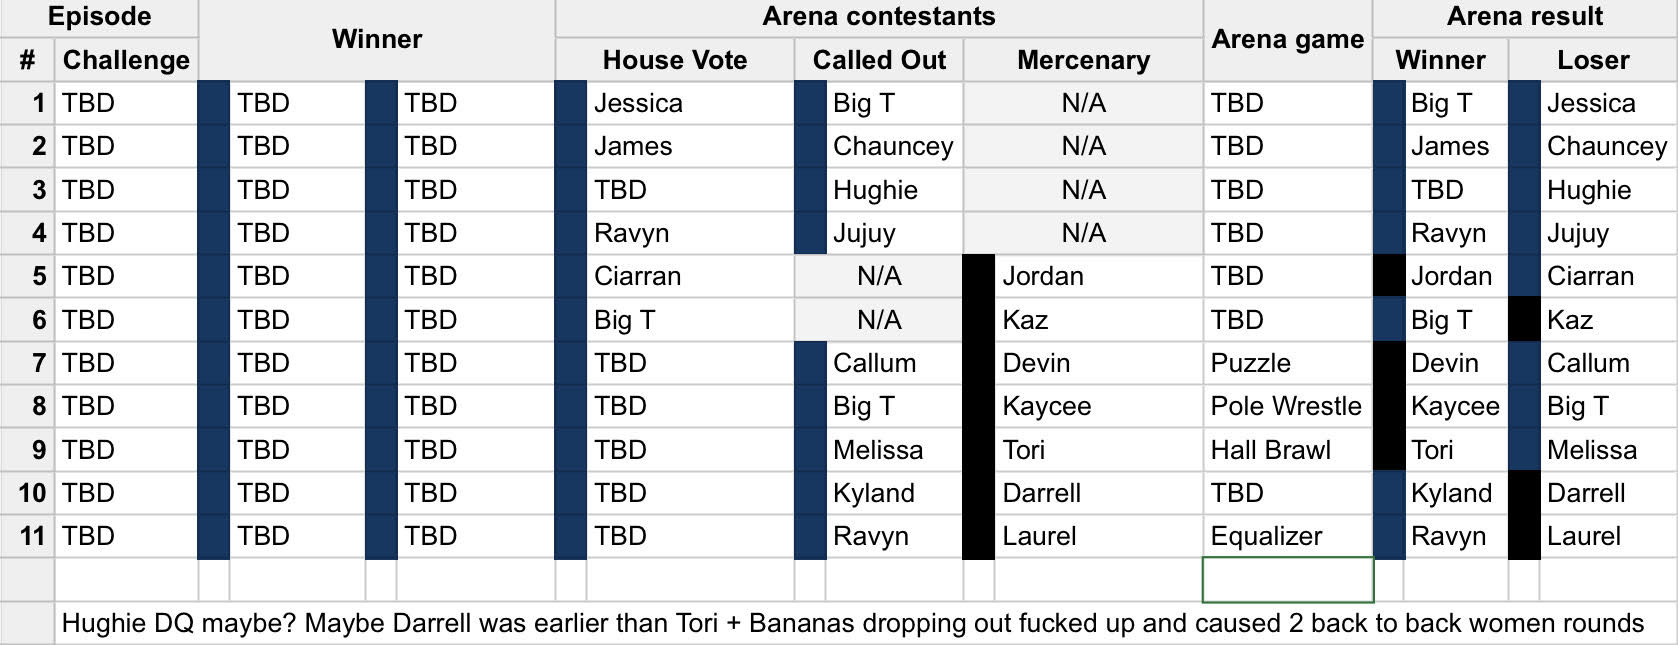Click the Chauncey Called Out cell
This screenshot has height=645, width=1678.
point(894,146)
